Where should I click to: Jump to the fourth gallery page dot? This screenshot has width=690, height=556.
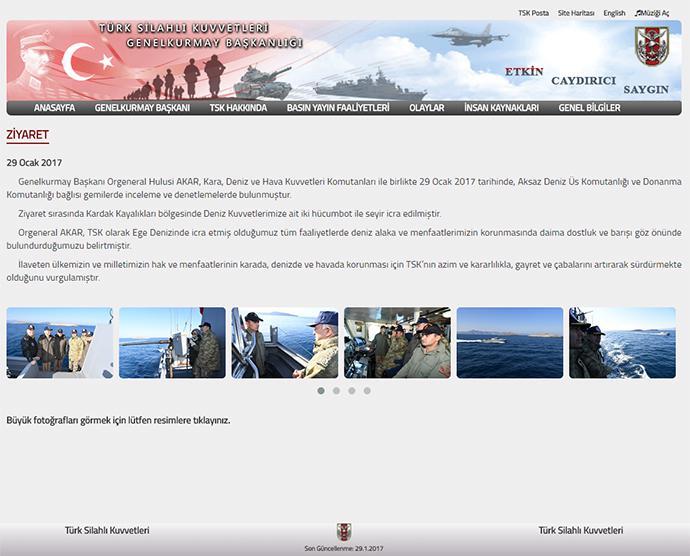click(367, 391)
